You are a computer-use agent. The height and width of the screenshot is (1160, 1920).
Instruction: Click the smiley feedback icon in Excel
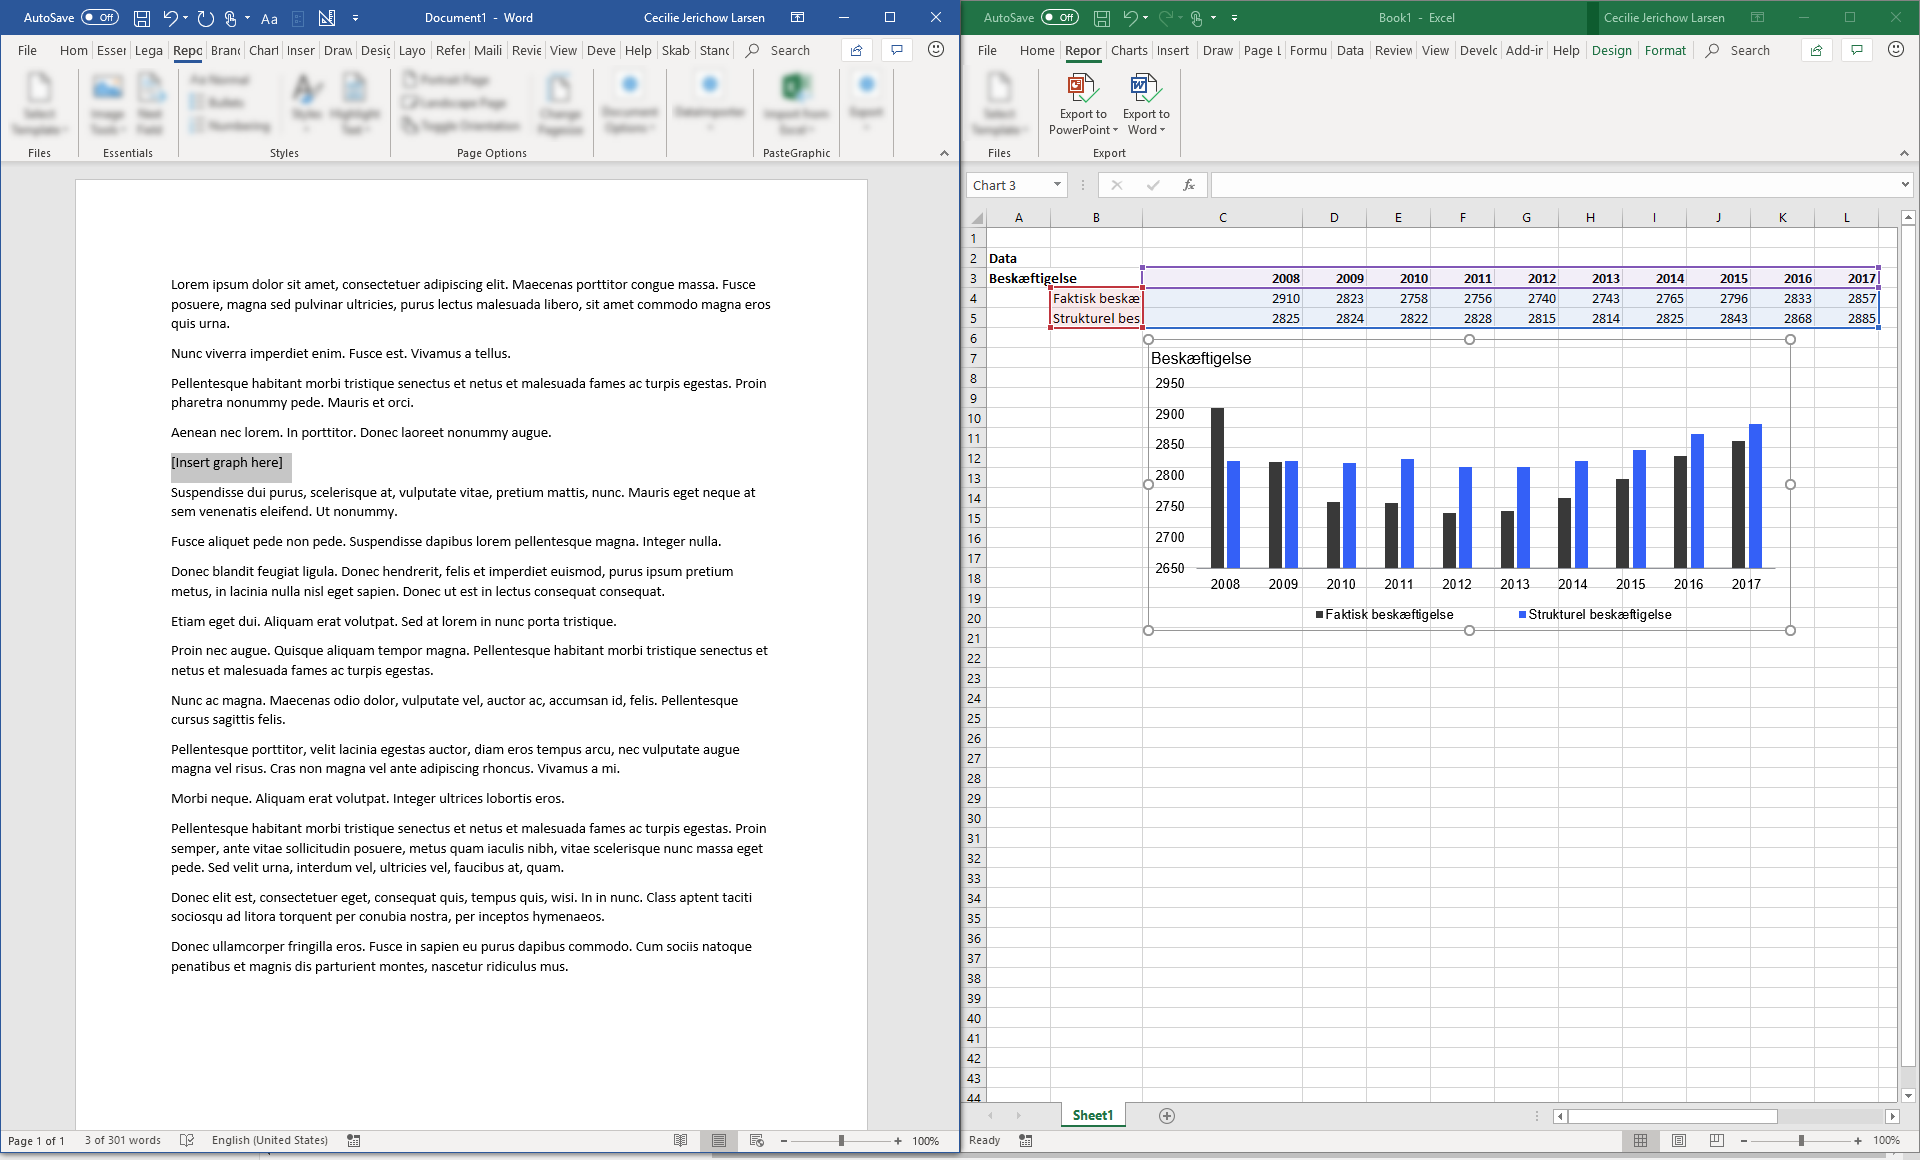1895,50
